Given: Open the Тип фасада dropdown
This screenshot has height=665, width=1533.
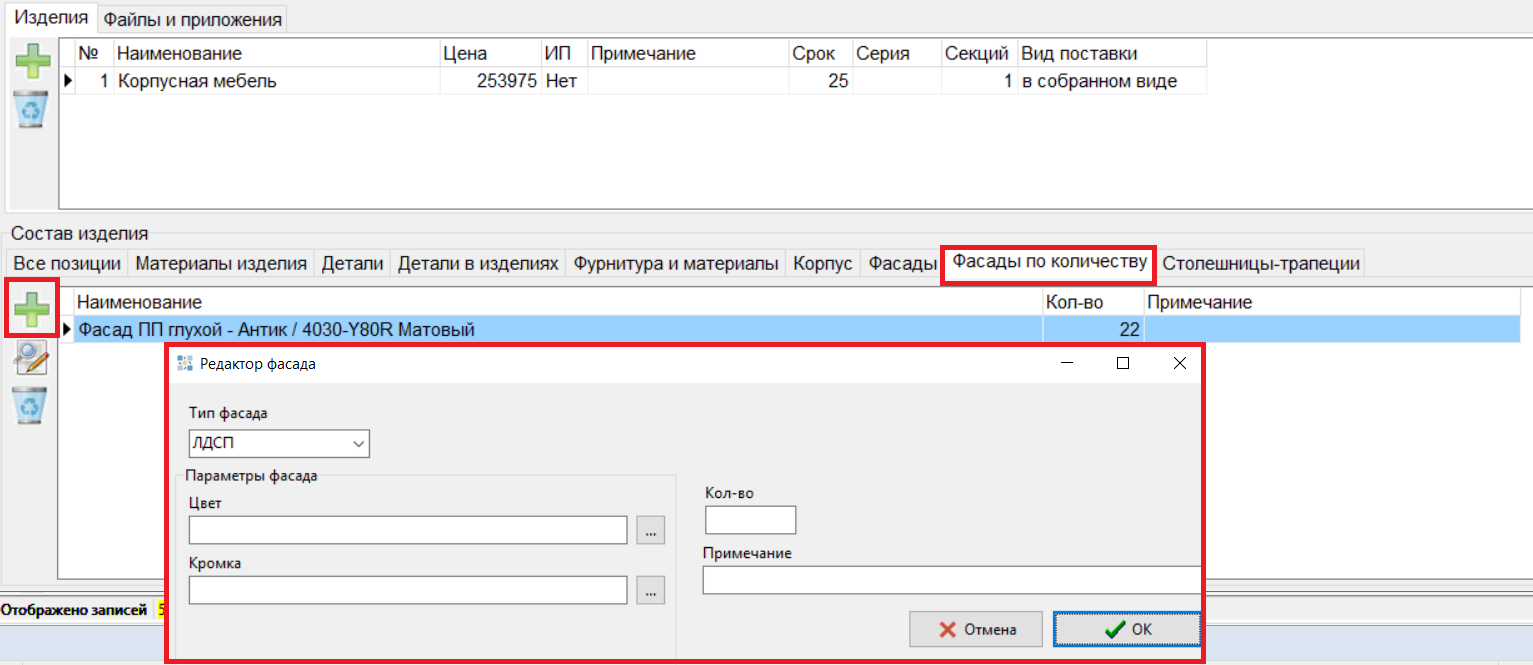Looking at the screenshot, I should (x=279, y=443).
